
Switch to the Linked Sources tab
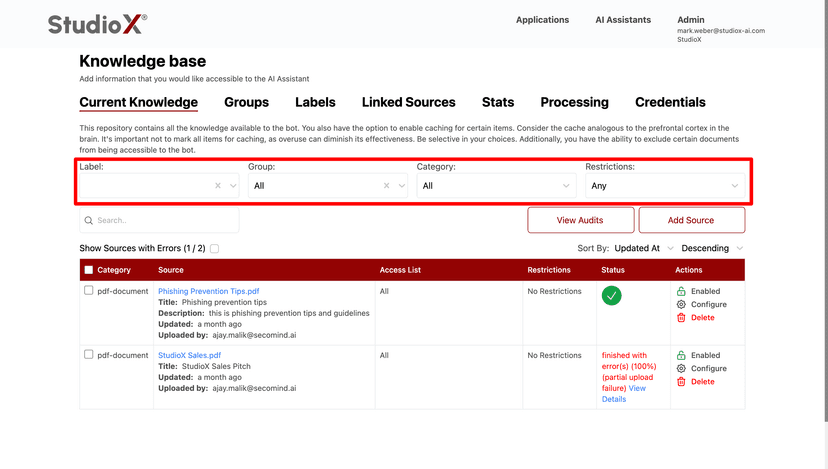[x=408, y=102]
